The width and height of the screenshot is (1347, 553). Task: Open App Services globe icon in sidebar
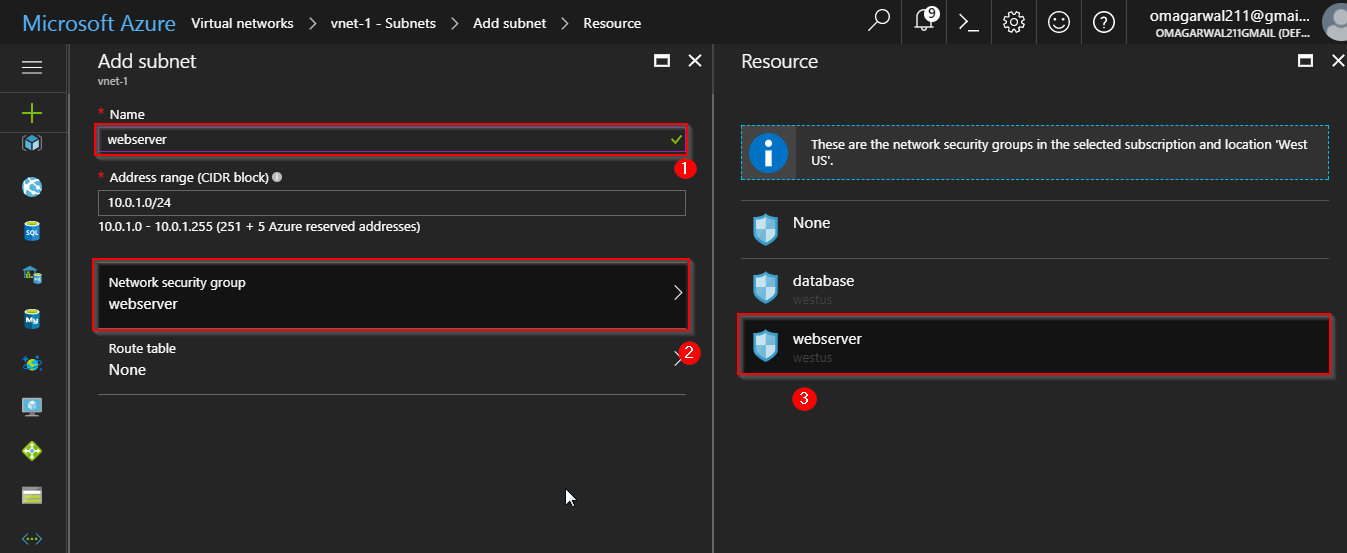(x=32, y=187)
